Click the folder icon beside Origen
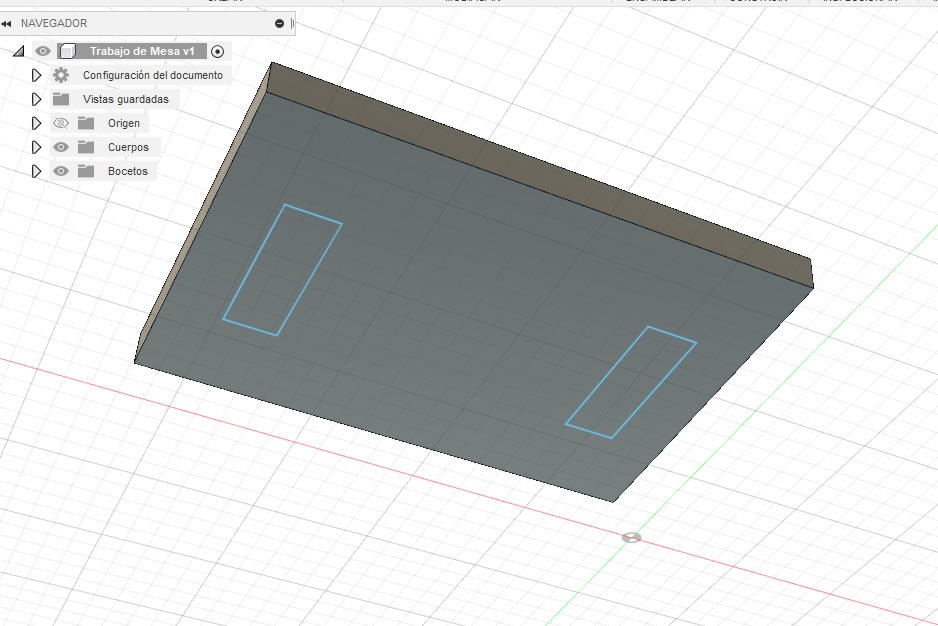 tap(86, 123)
